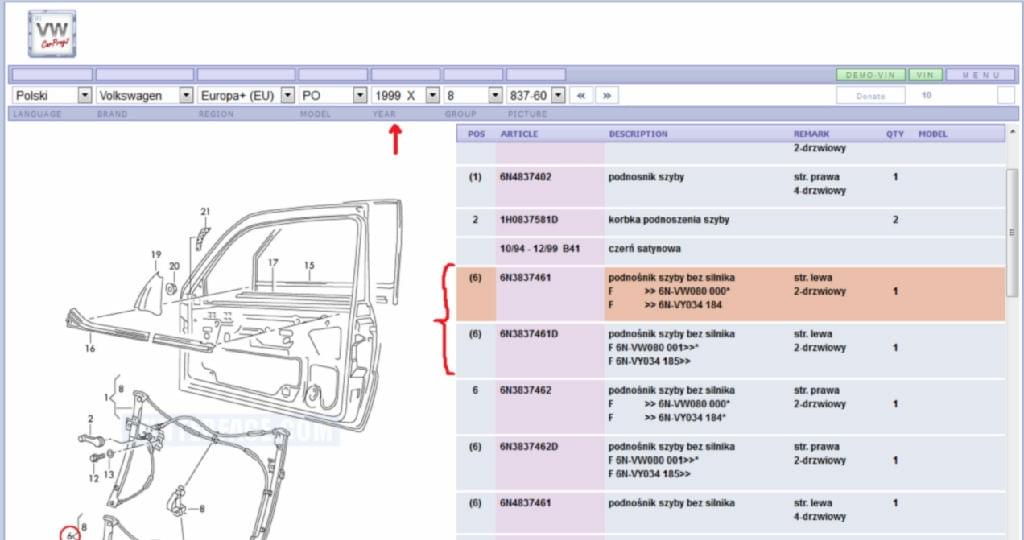
Task: Go to previous picture with « button
Action: tap(581, 95)
